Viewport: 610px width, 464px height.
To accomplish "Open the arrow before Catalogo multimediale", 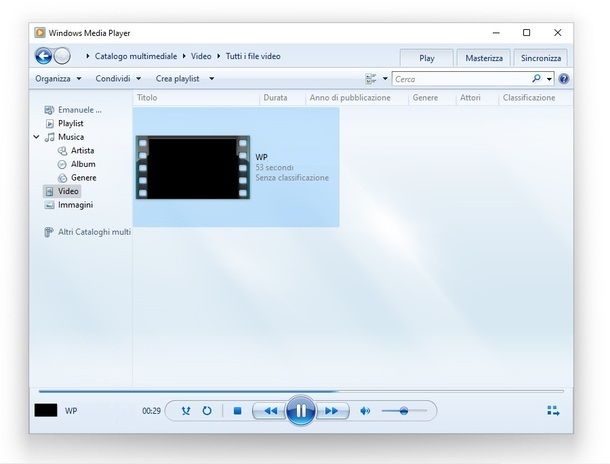I will coord(88,56).
